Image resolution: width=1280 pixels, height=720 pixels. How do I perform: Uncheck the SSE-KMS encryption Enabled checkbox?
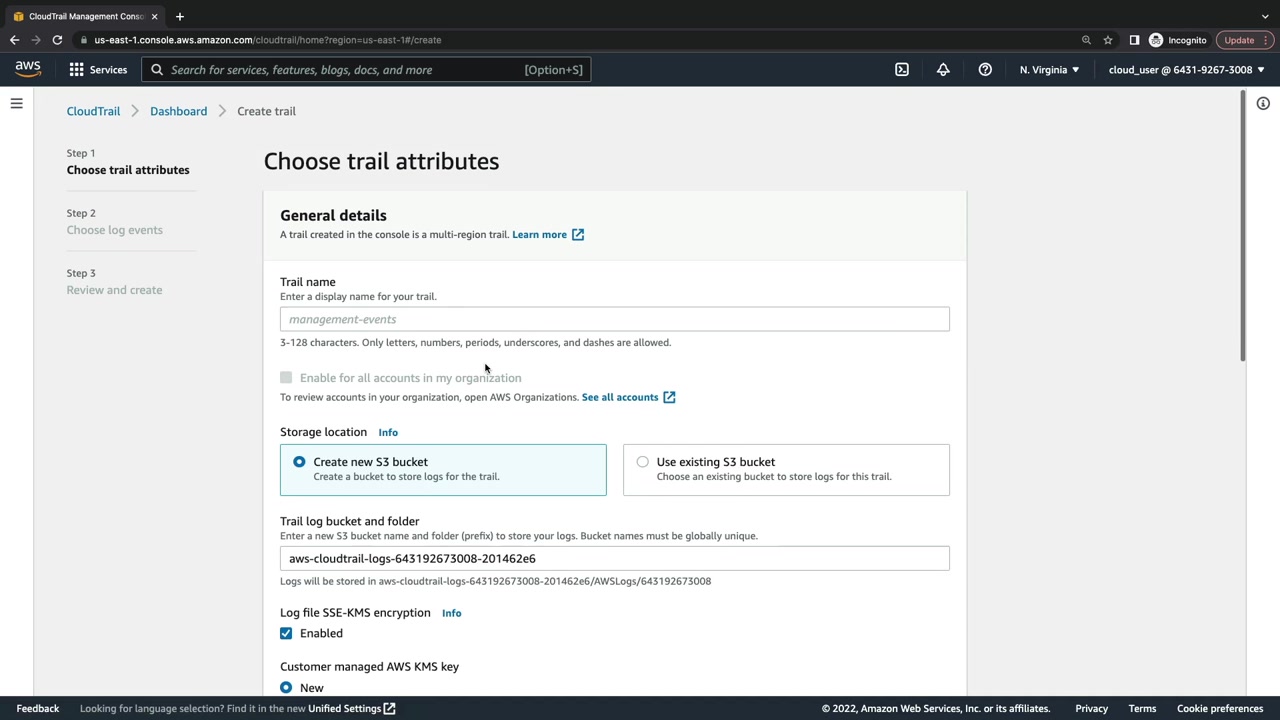[x=286, y=633]
